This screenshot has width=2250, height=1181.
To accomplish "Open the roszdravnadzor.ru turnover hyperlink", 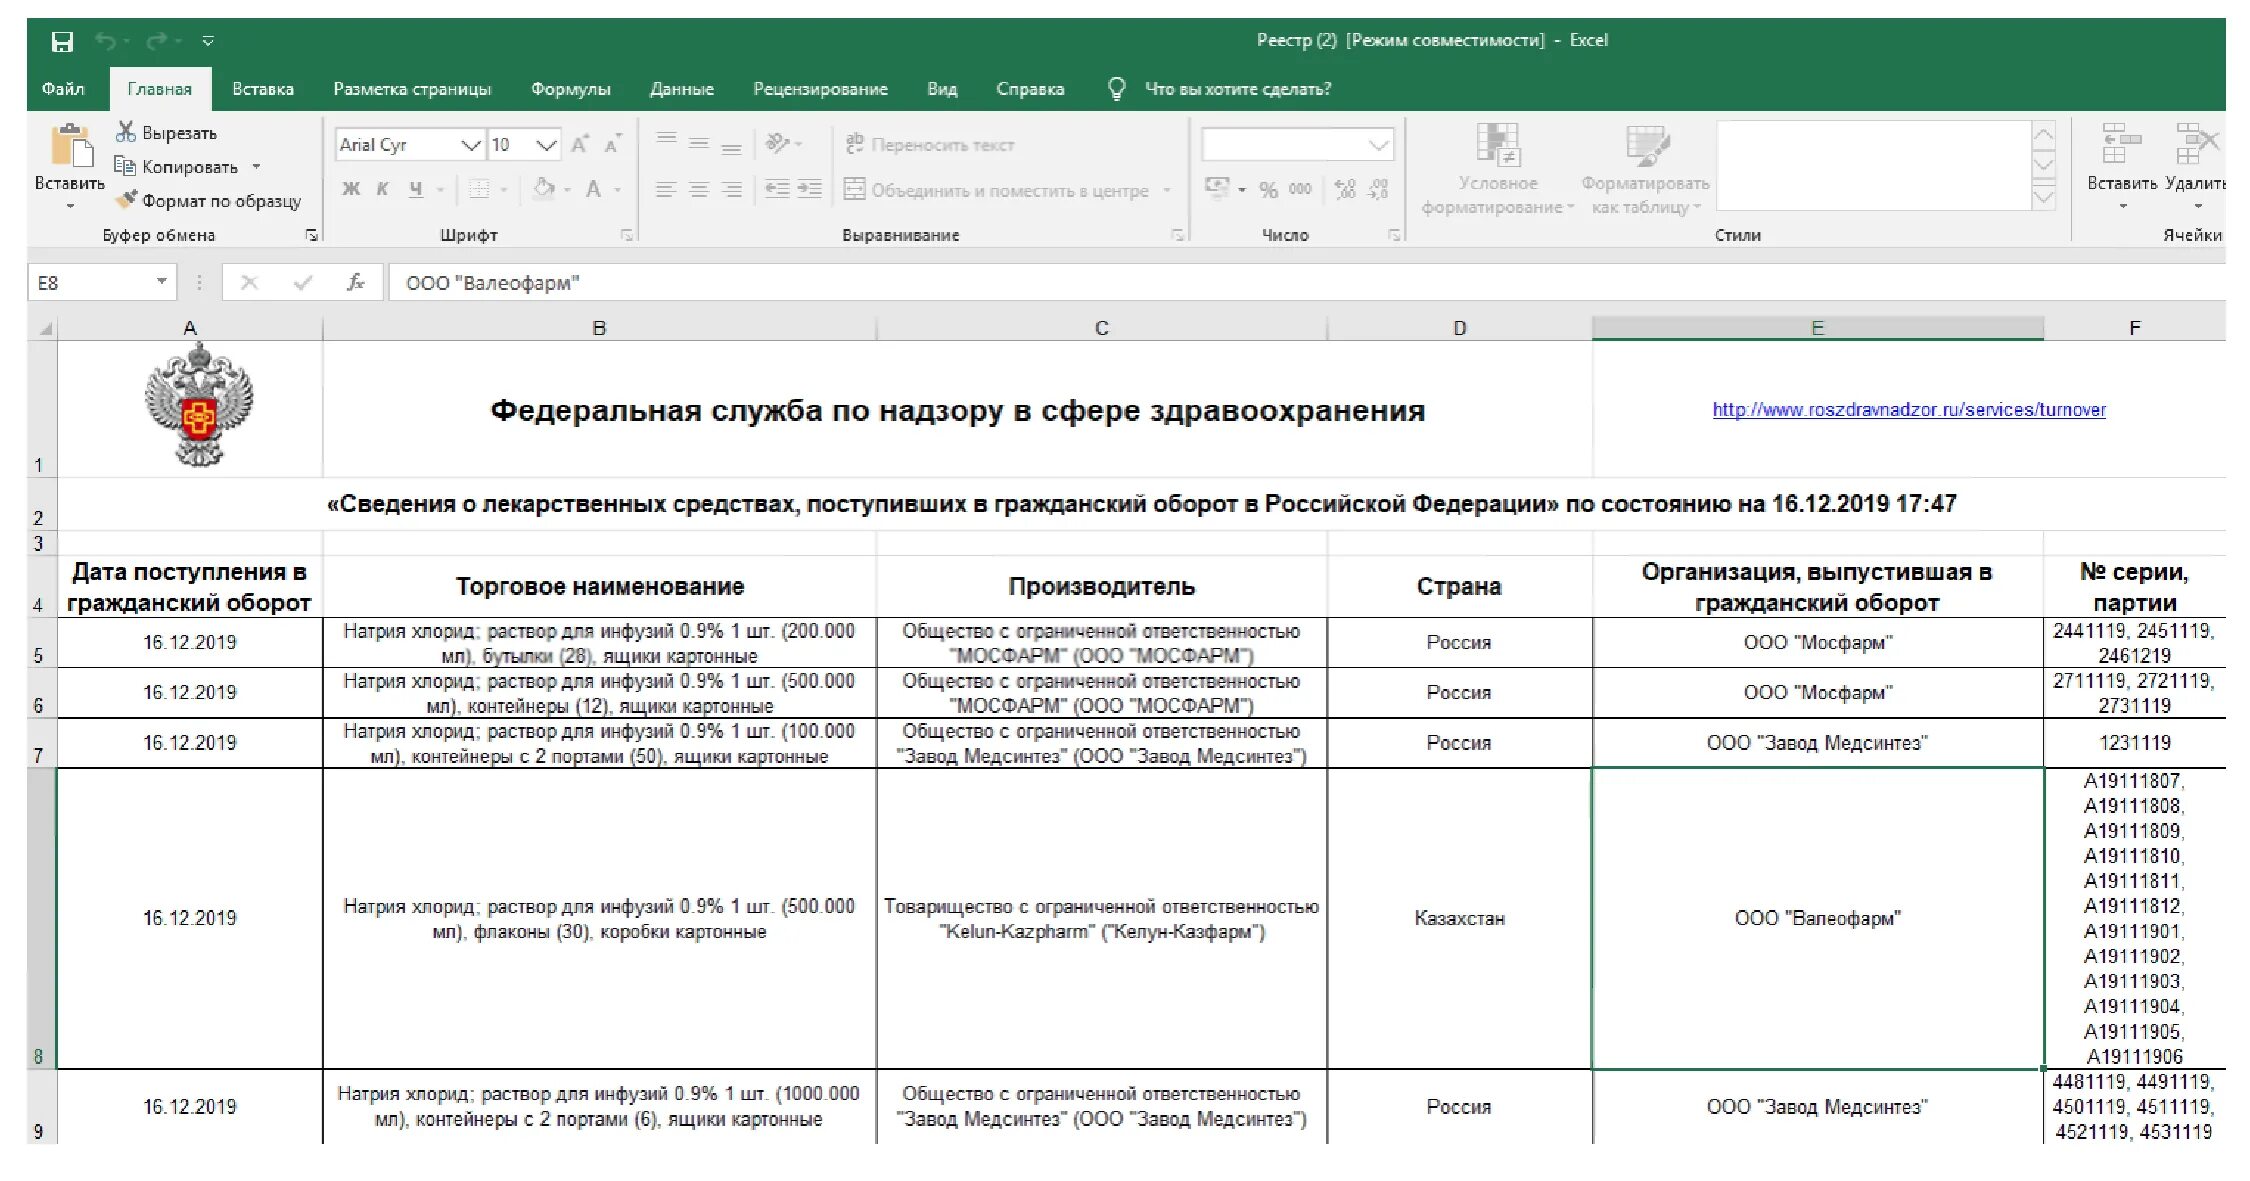I will [1908, 410].
